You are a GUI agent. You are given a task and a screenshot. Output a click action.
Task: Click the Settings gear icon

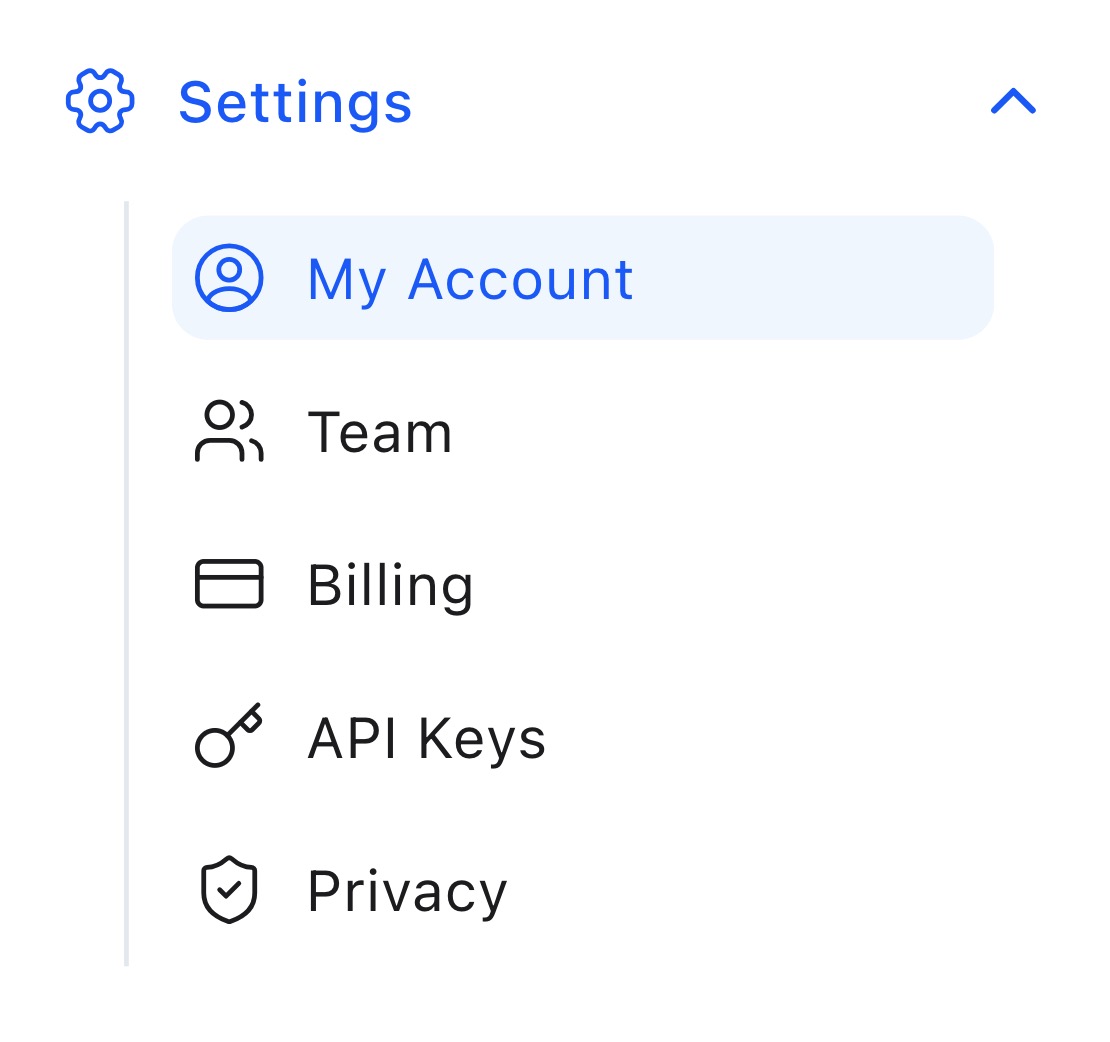pos(100,101)
